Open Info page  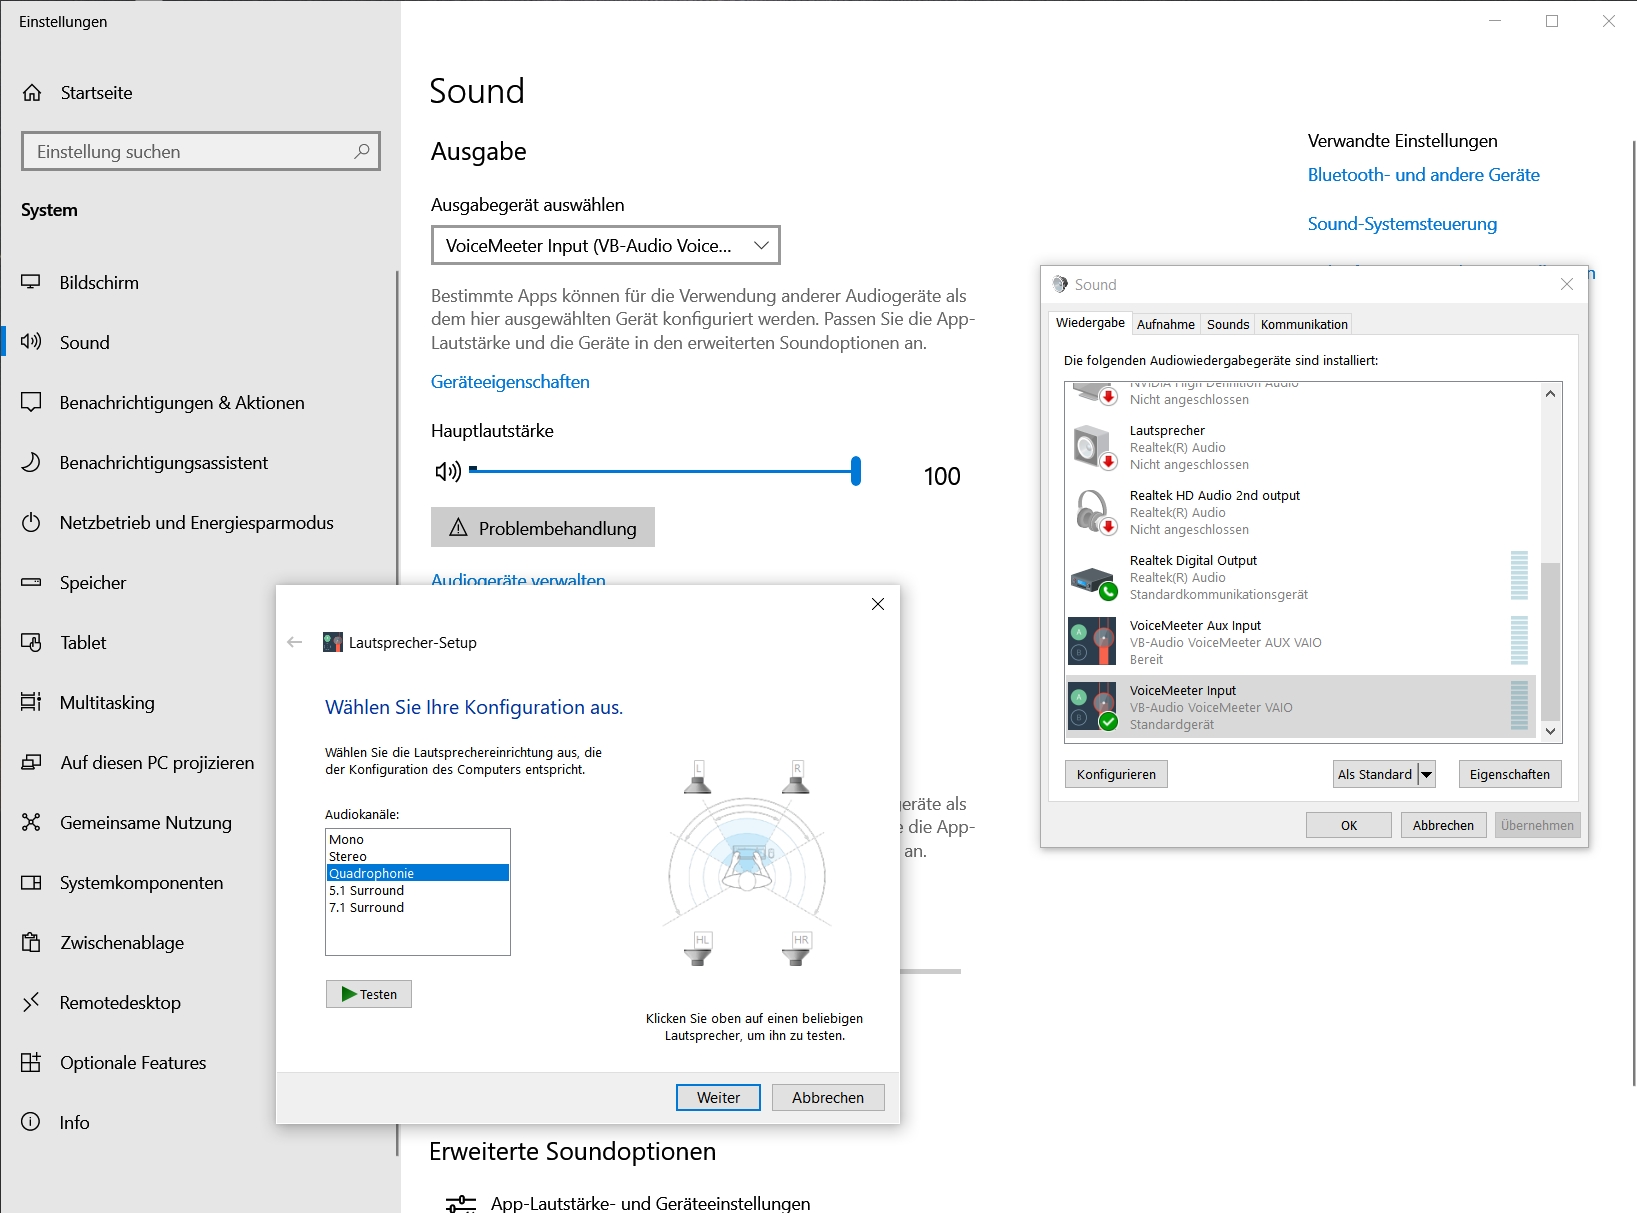pyautogui.click(x=74, y=1123)
